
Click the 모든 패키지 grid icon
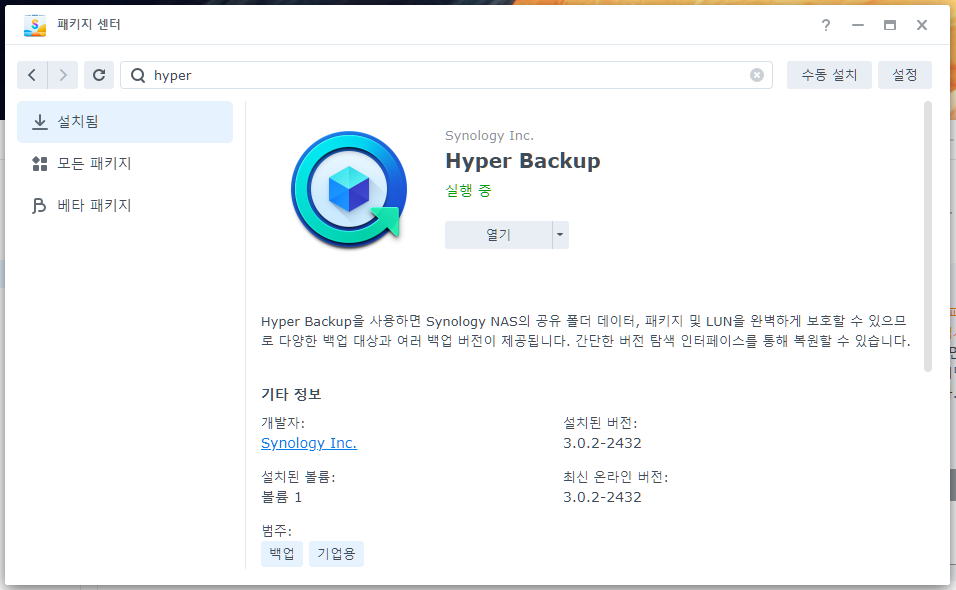click(x=40, y=163)
